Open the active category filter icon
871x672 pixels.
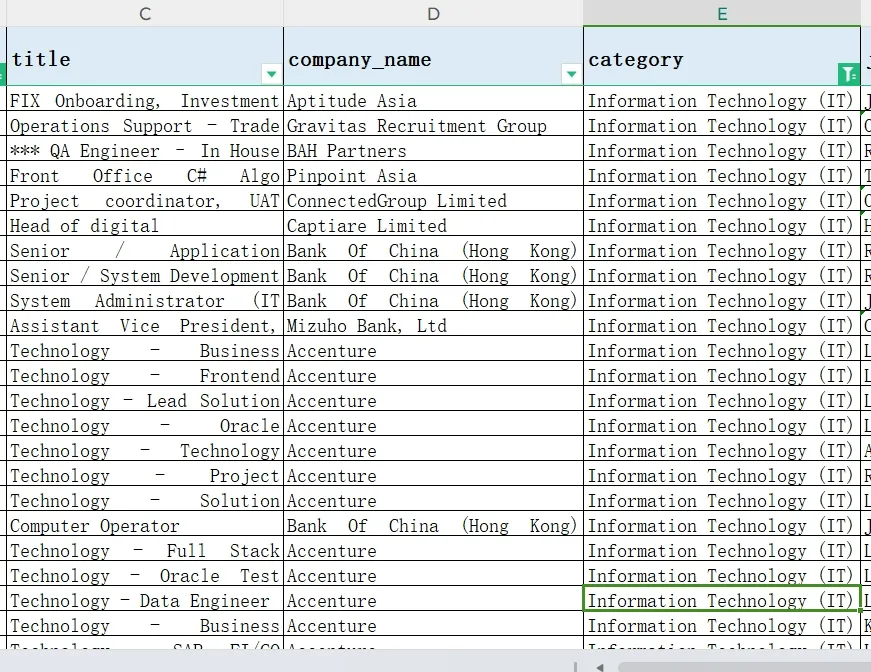click(x=848, y=74)
